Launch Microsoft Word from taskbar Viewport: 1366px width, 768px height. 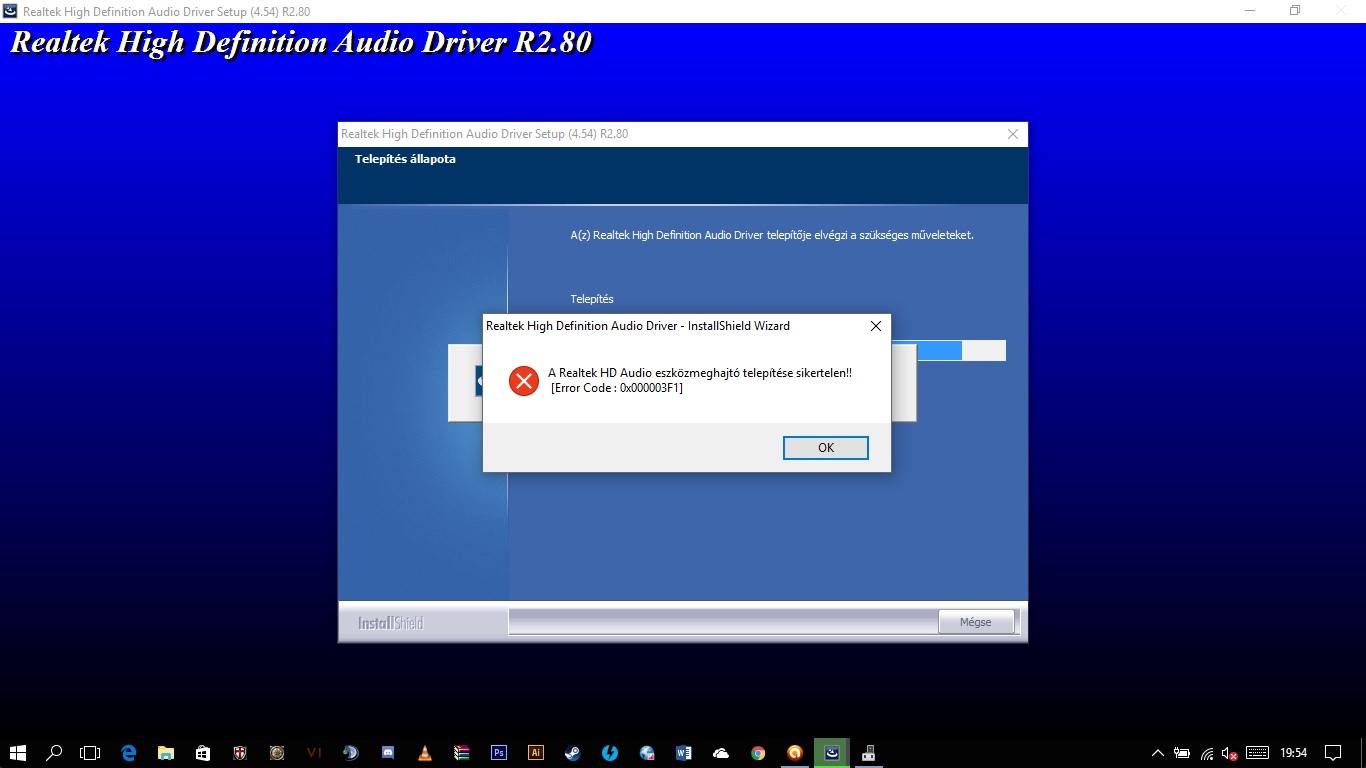pyautogui.click(x=684, y=753)
